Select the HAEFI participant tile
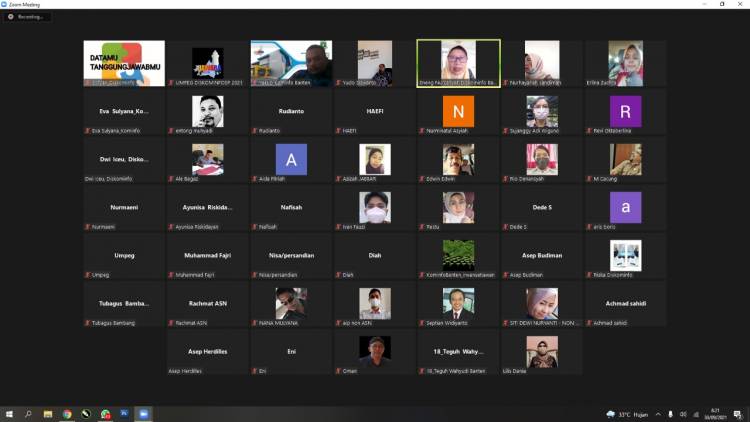The width and height of the screenshot is (750, 422). 375,111
